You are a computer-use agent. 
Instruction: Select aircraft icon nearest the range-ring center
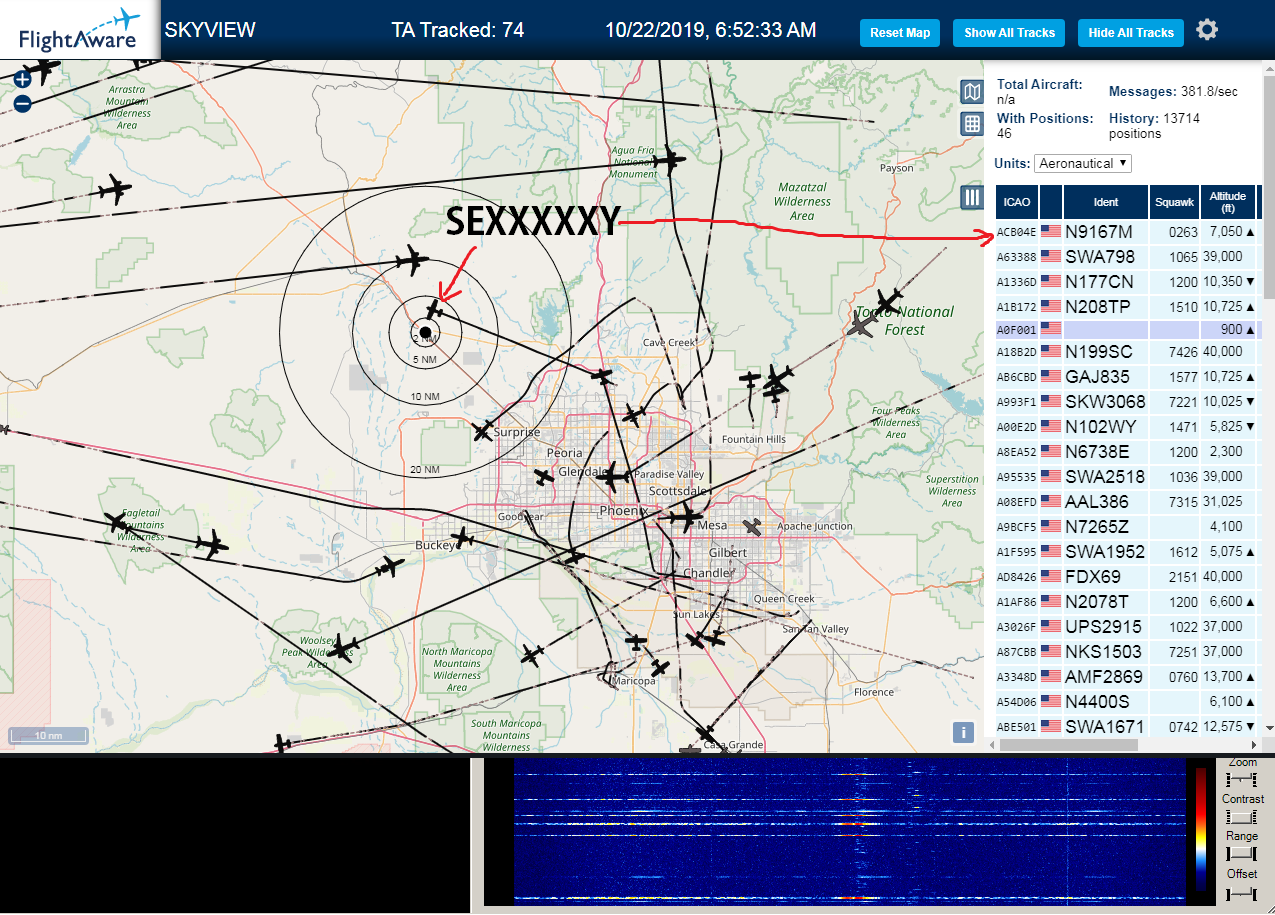(x=435, y=309)
